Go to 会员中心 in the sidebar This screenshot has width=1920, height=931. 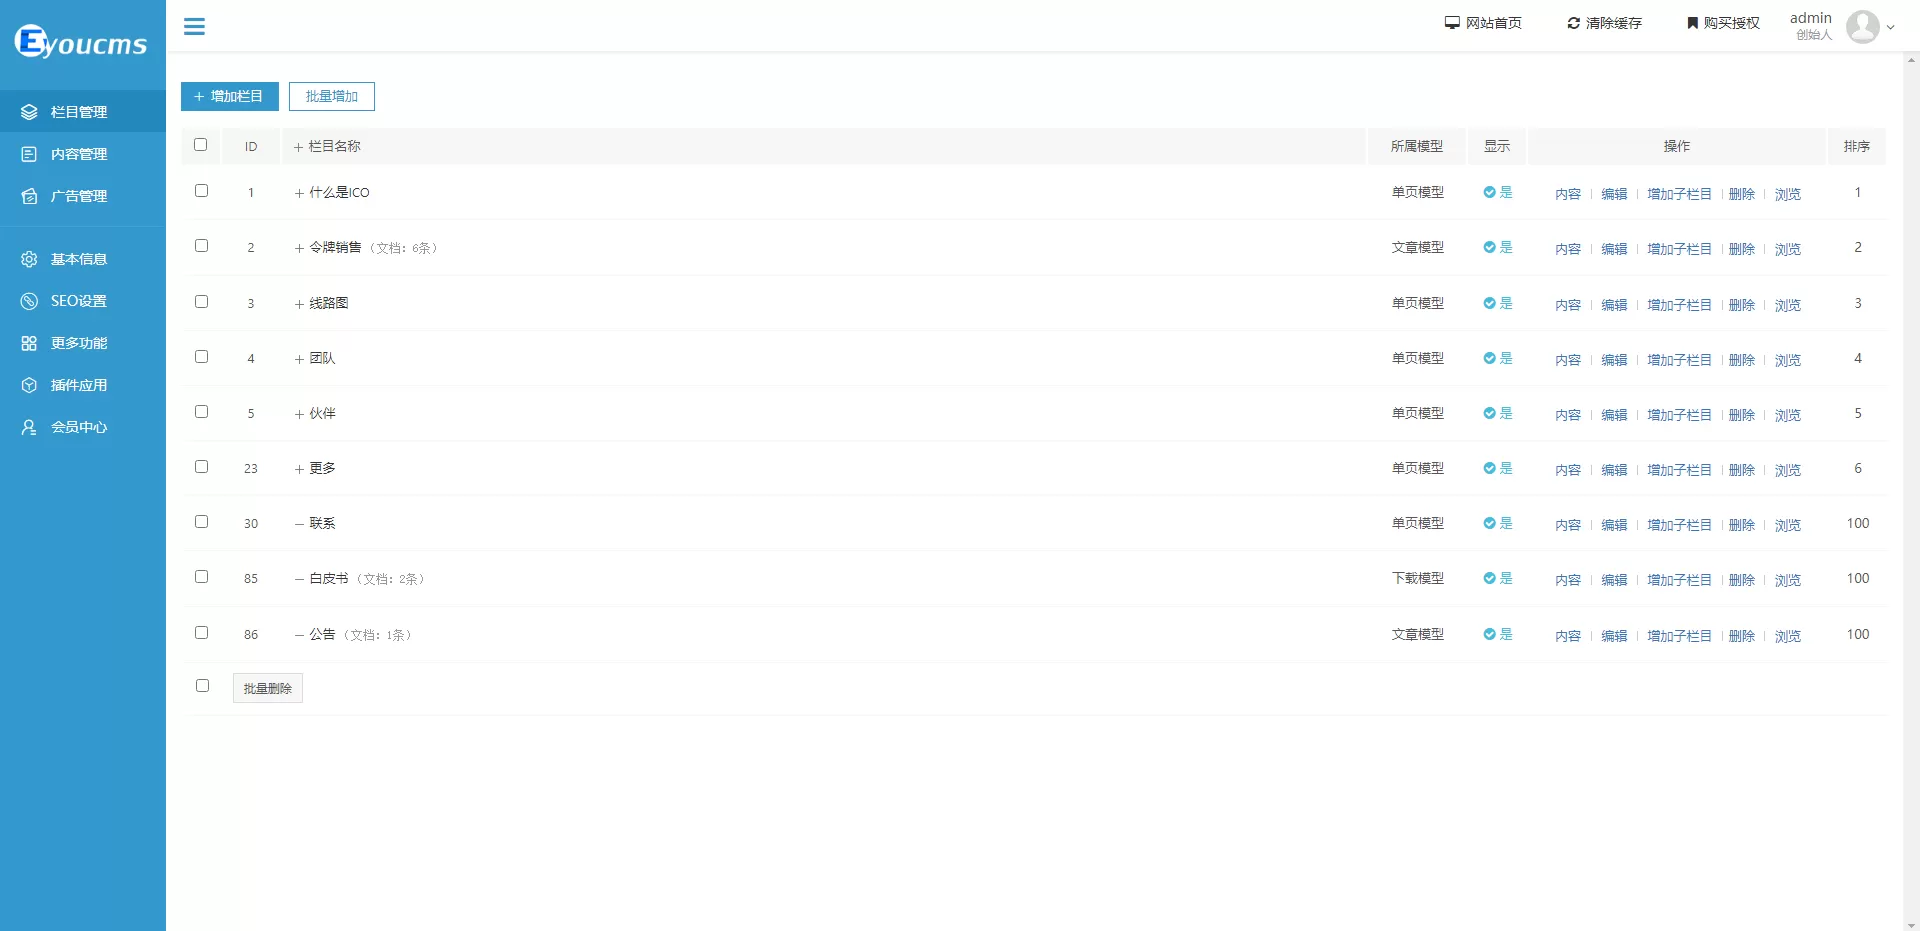coord(78,427)
